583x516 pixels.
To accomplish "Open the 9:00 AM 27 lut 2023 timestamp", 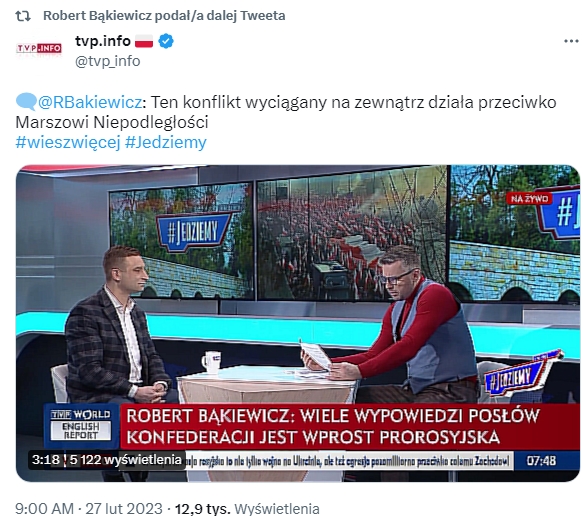I will (89, 508).
